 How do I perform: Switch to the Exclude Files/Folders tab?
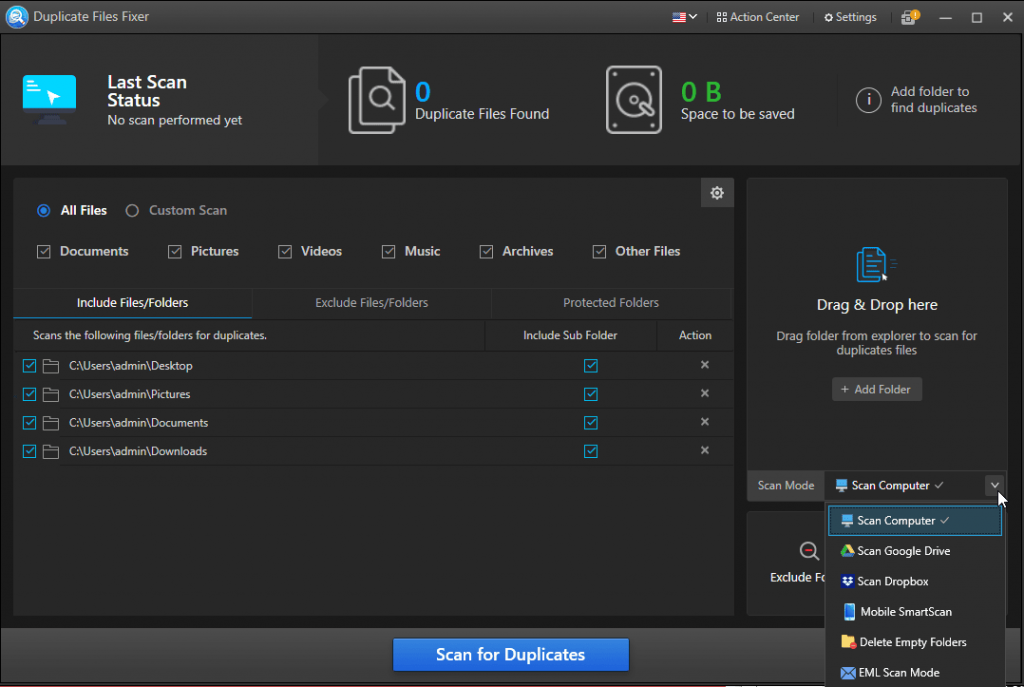point(371,302)
